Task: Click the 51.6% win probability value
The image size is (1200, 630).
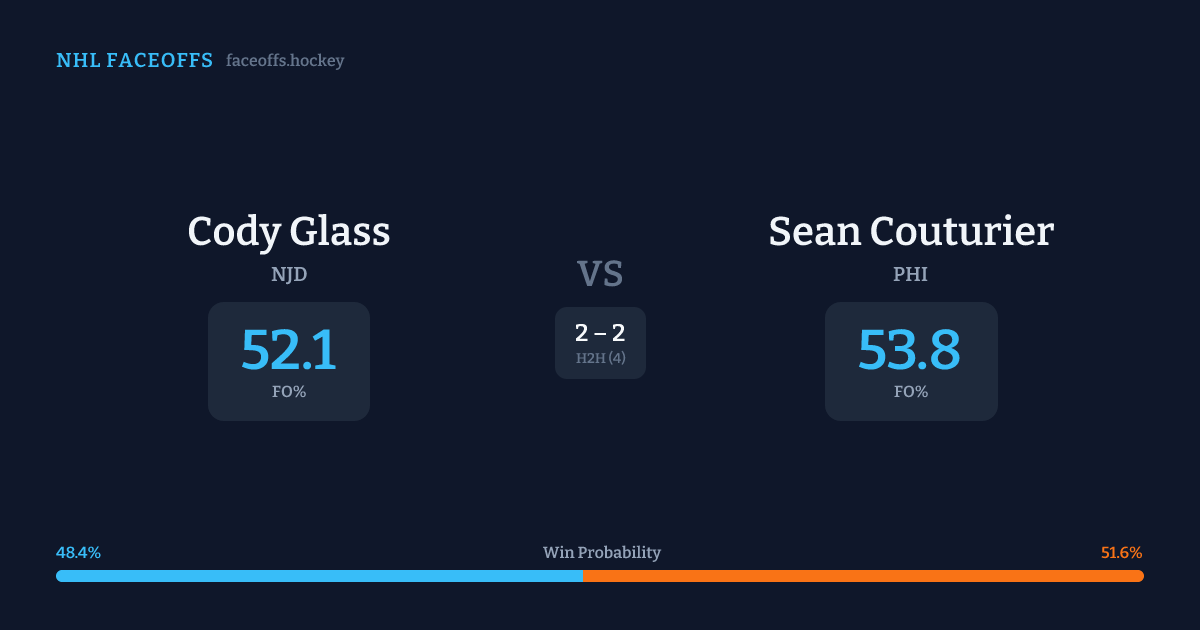Action: [x=1121, y=553]
